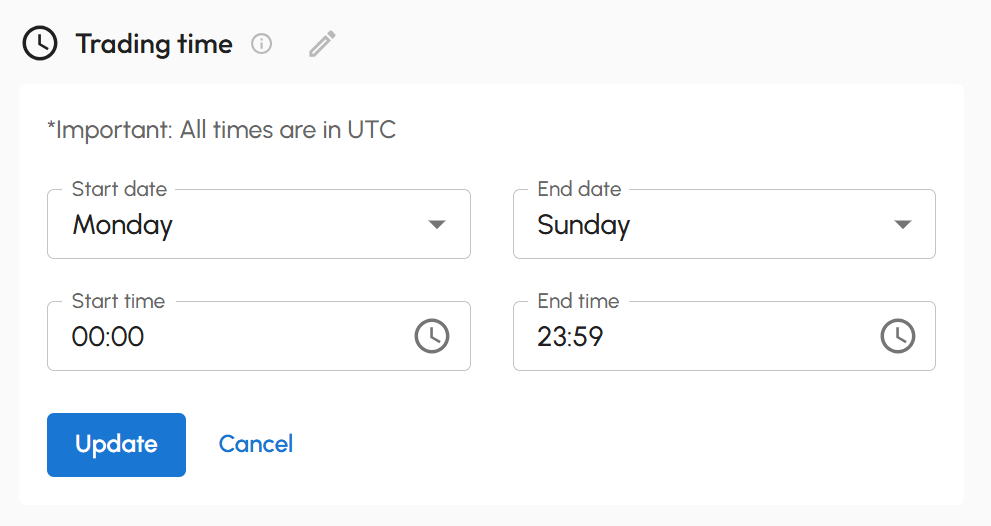This screenshot has width=991, height=526.
Task: Click the Important UTC times note
Action: click(221, 130)
